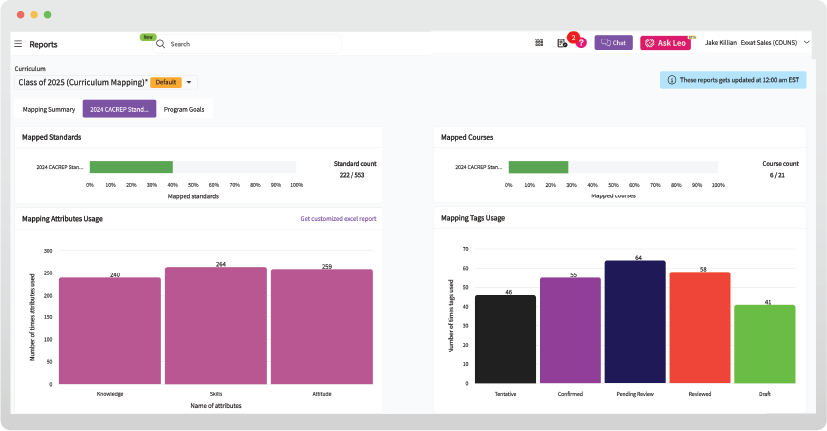Click the purple Confirmed tag bar
The height and width of the screenshot is (431, 827).
click(x=570, y=330)
